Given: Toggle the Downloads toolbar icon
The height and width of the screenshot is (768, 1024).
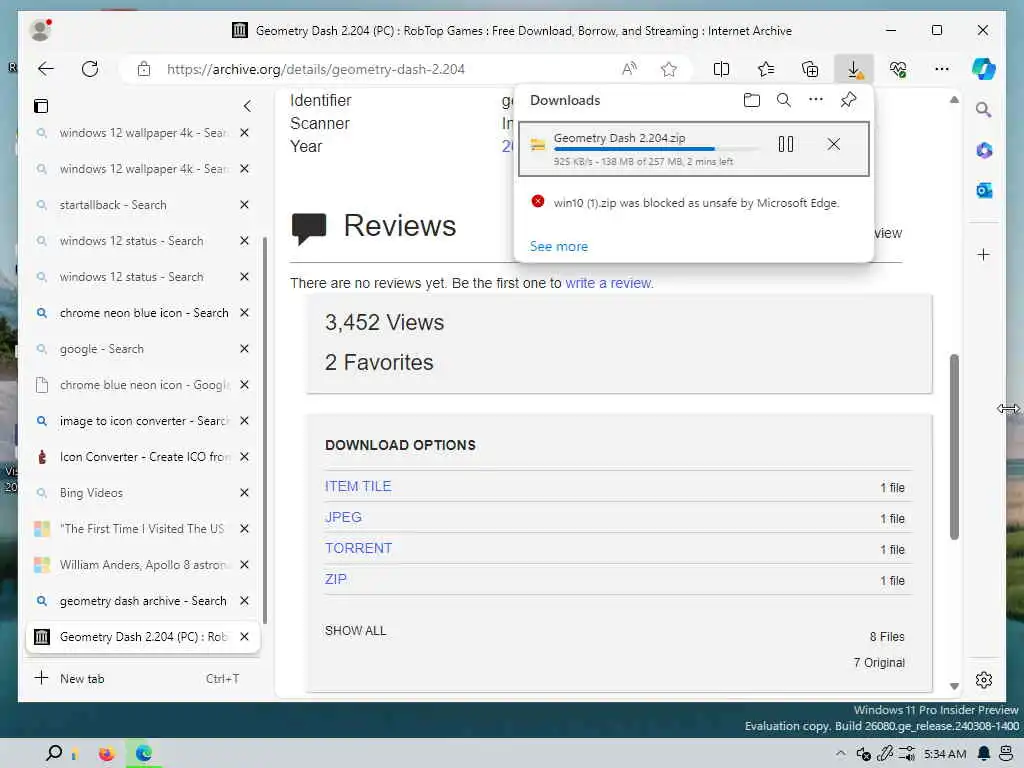Looking at the screenshot, I should [x=854, y=69].
